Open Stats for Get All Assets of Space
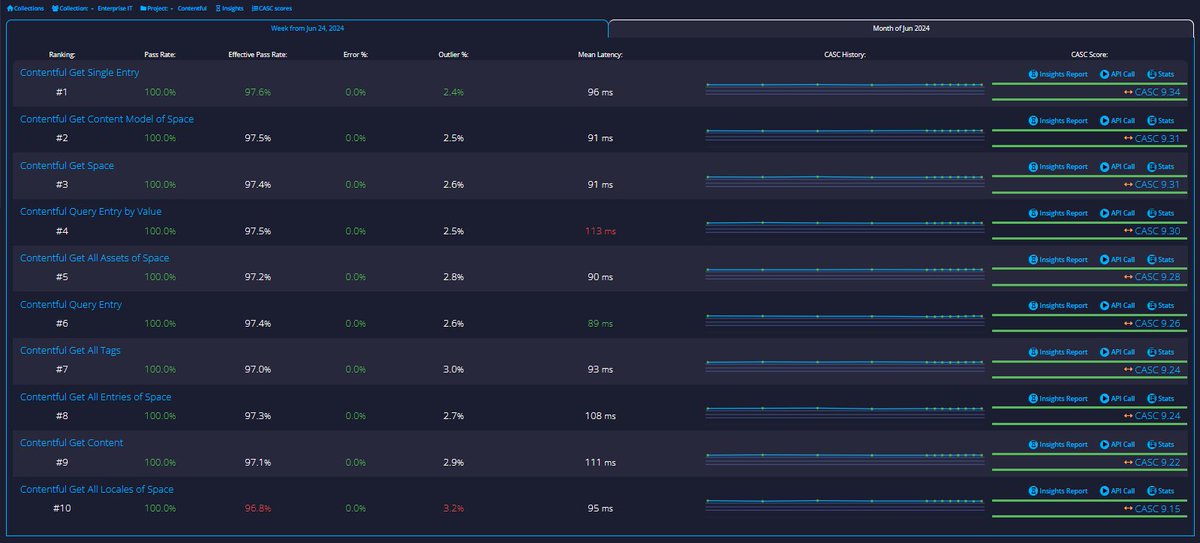Image resolution: width=1200 pixels, height=543 pixels. pos(1160,259)
